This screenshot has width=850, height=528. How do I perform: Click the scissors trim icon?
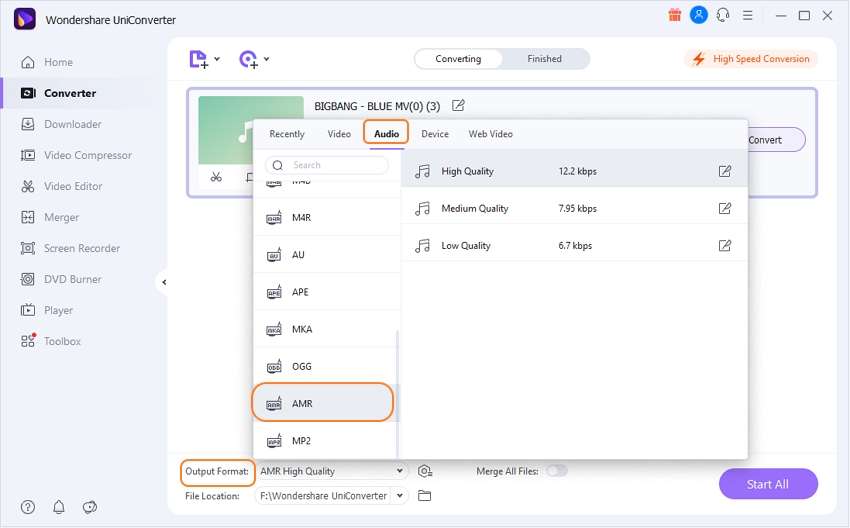[x=216, y=177]
